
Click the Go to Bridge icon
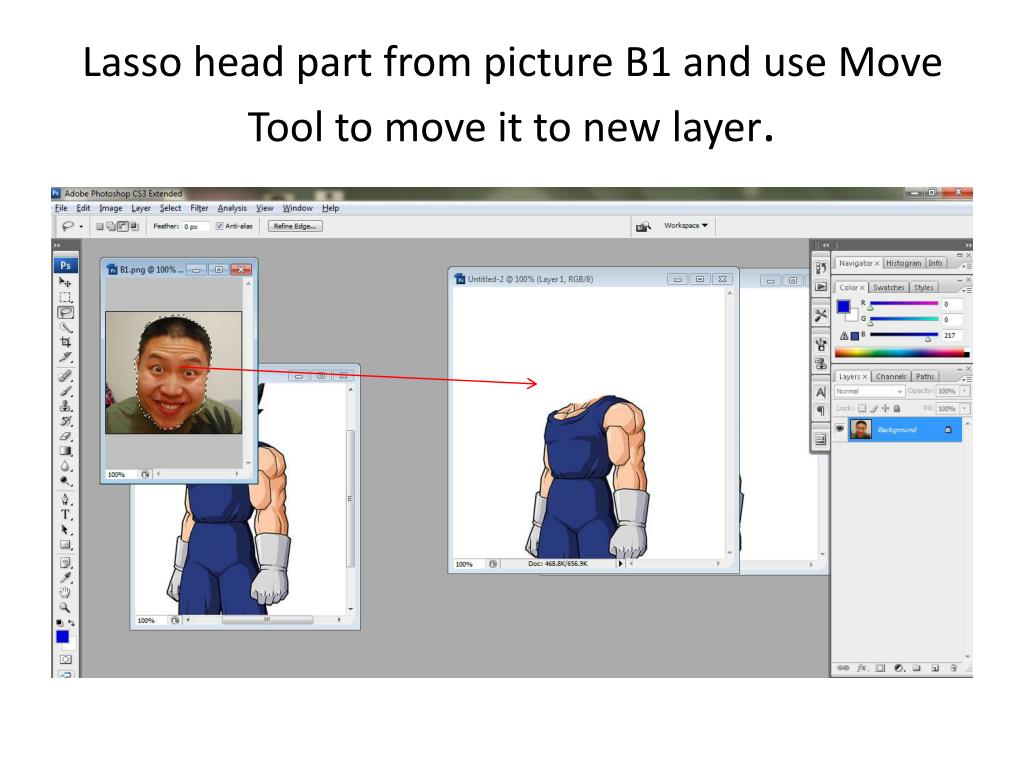(643, 227)
